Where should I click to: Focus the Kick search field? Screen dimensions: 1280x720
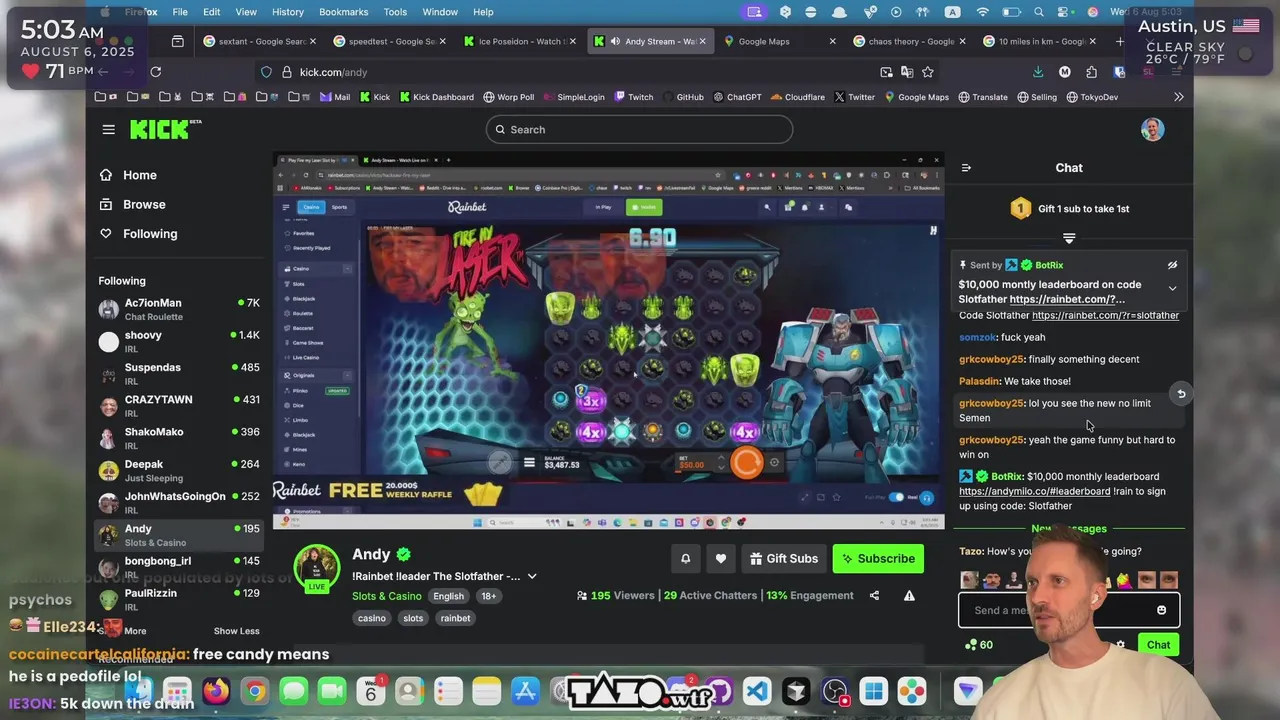639,129
